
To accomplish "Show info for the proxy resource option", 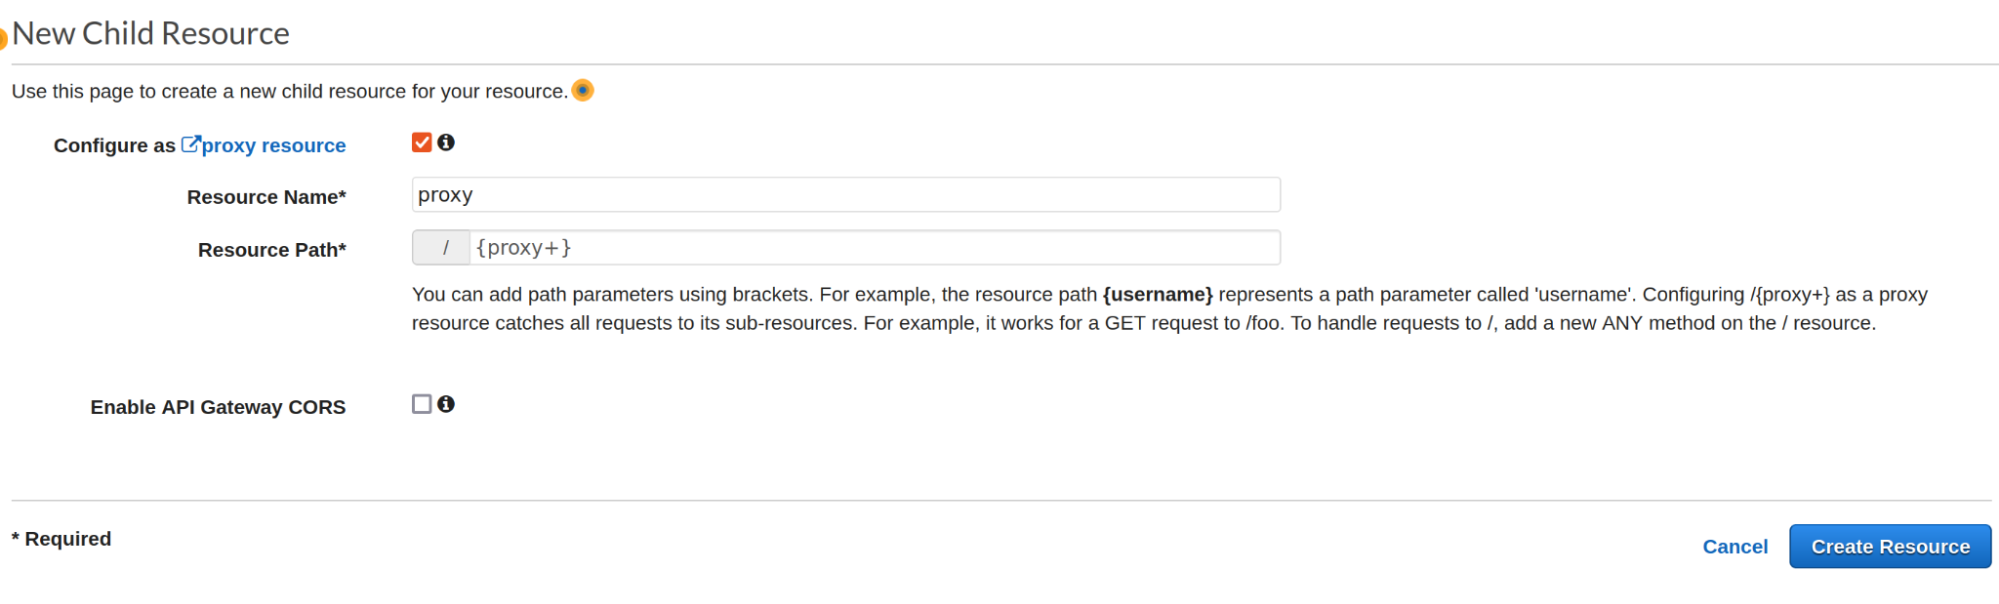I will pyautogui.click(x=446, y=143).
